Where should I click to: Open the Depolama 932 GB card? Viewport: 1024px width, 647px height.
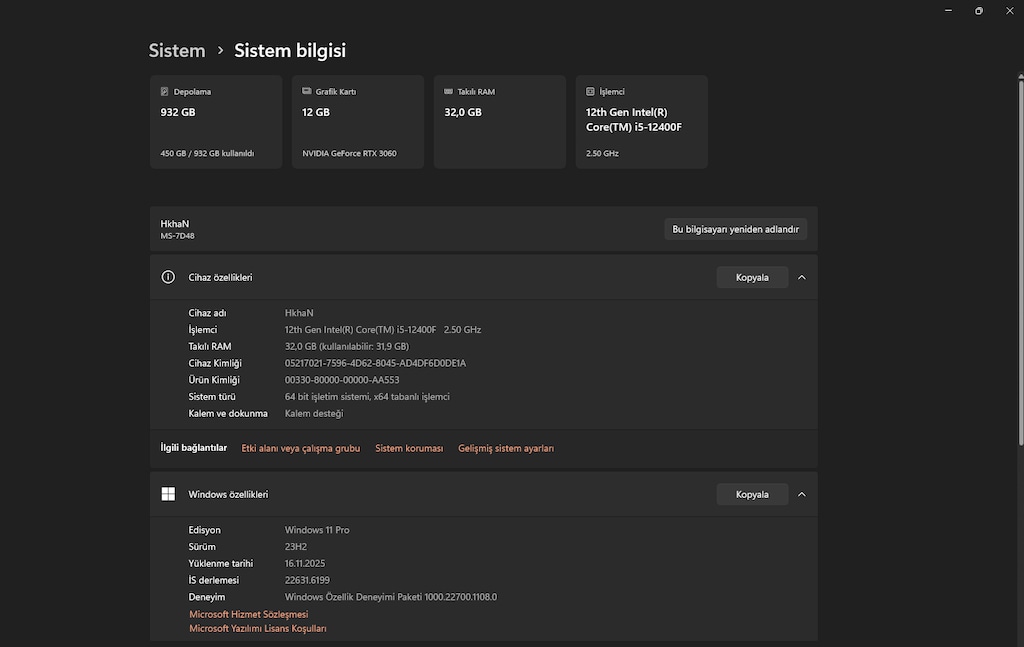click(216, 122)
